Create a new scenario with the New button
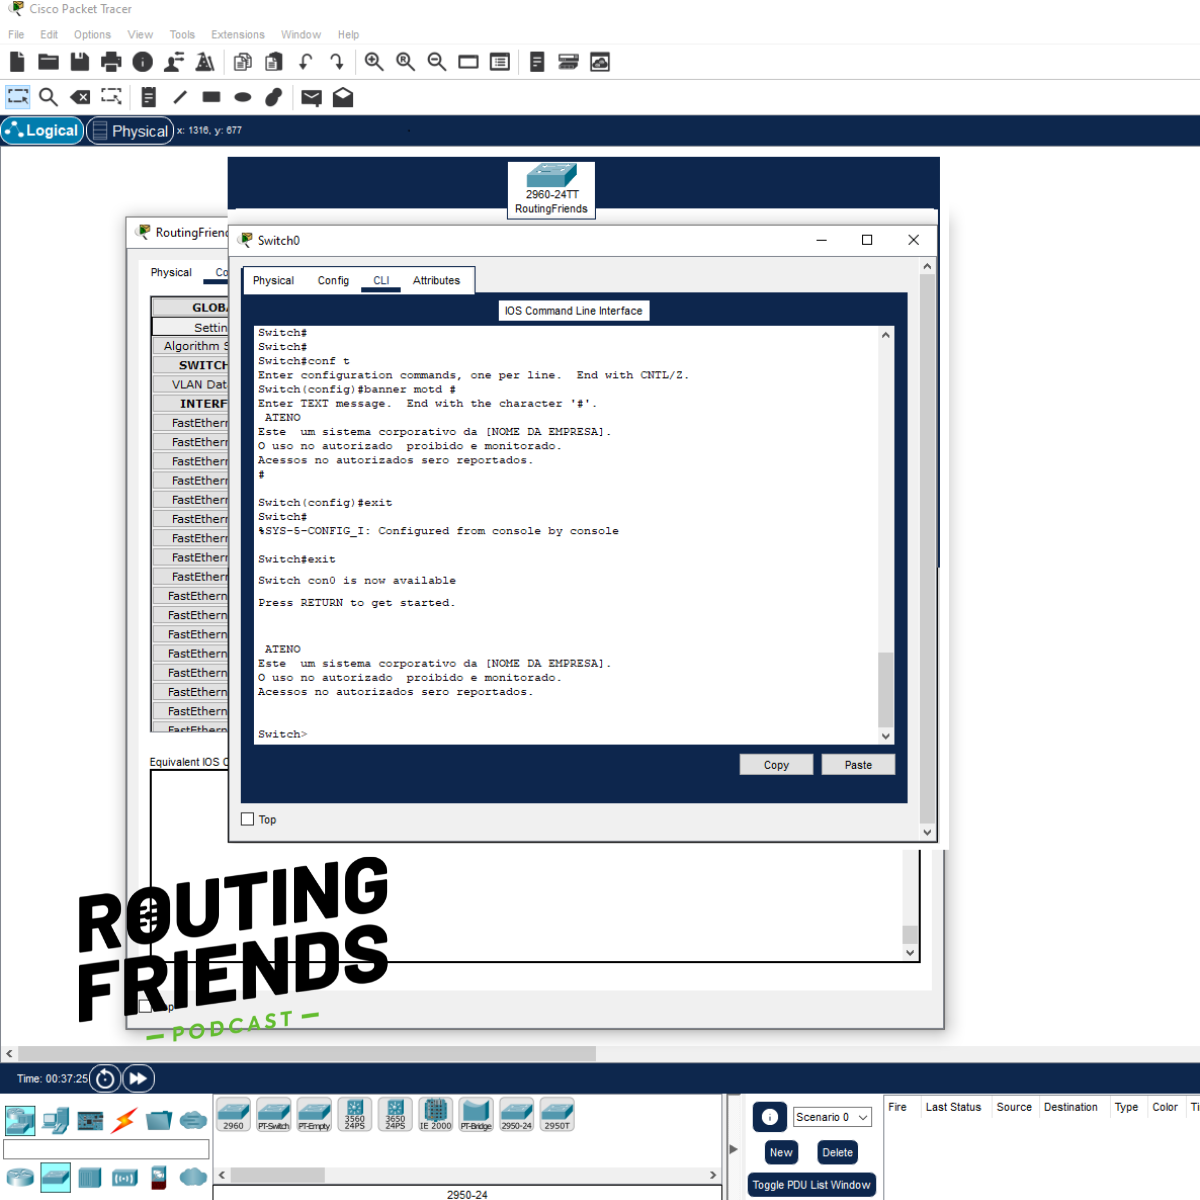The height and width of the screenshot is (1200, 1200). coord(781,1152)
